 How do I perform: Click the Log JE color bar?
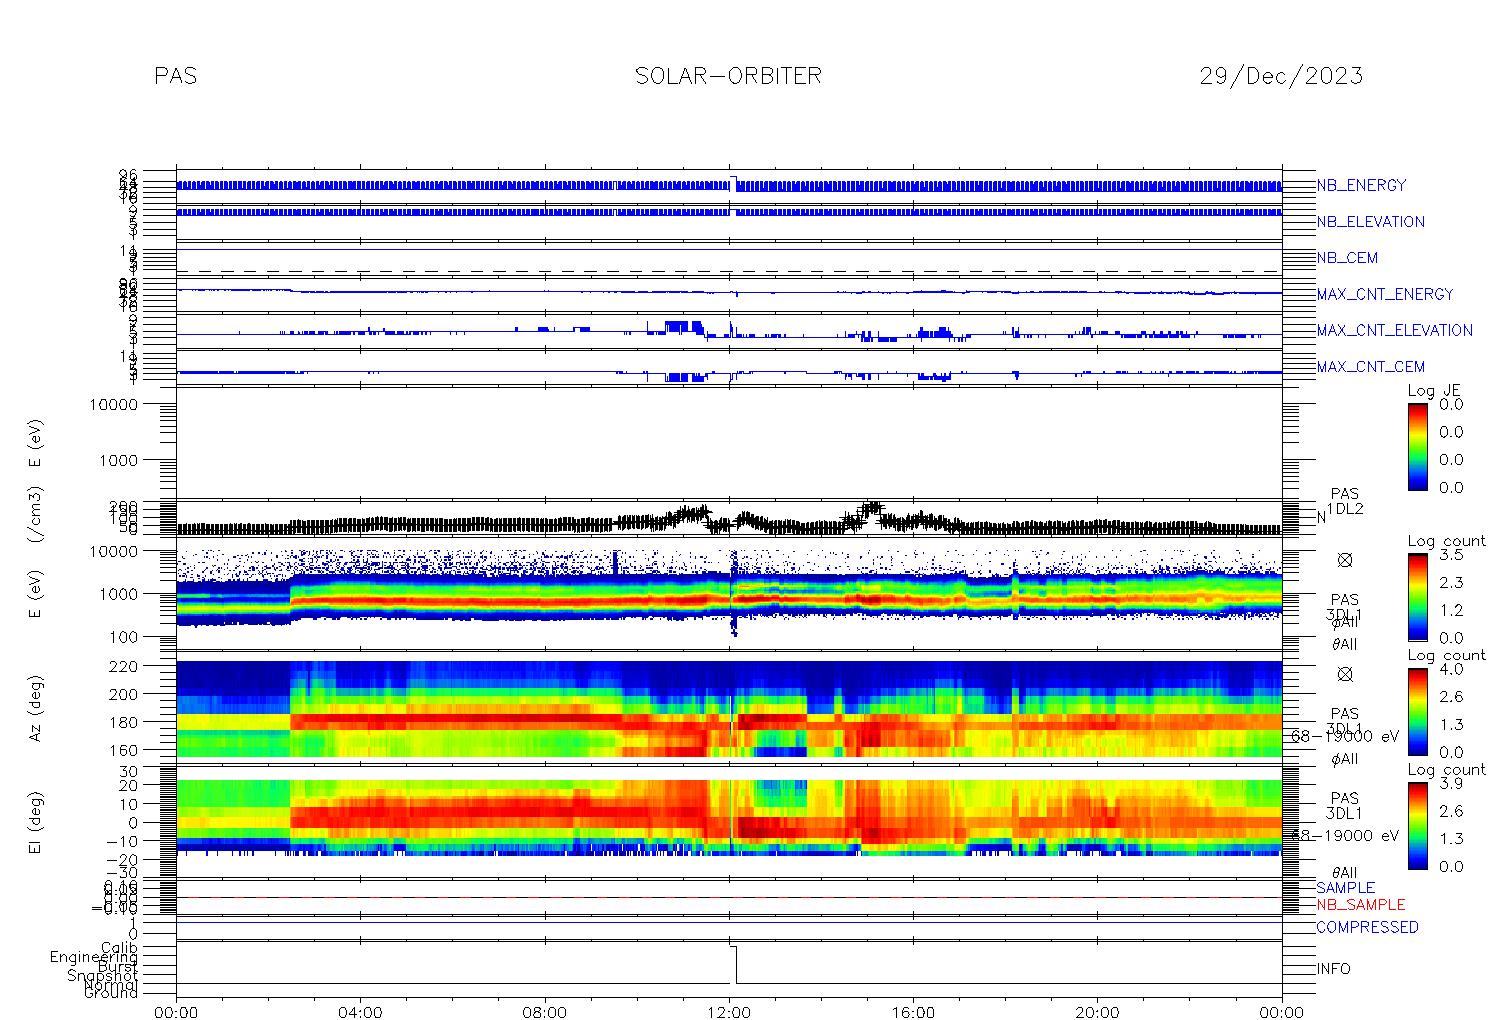1418,446
